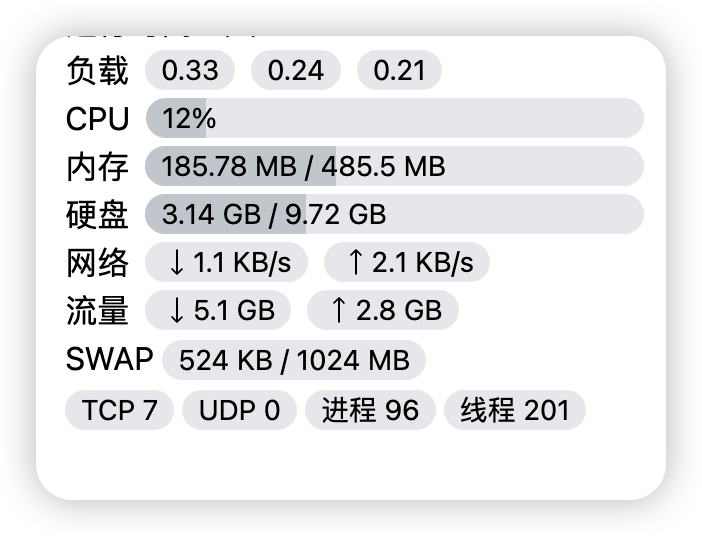Select the memory usage bar 185.78 MB

[394, 166]
